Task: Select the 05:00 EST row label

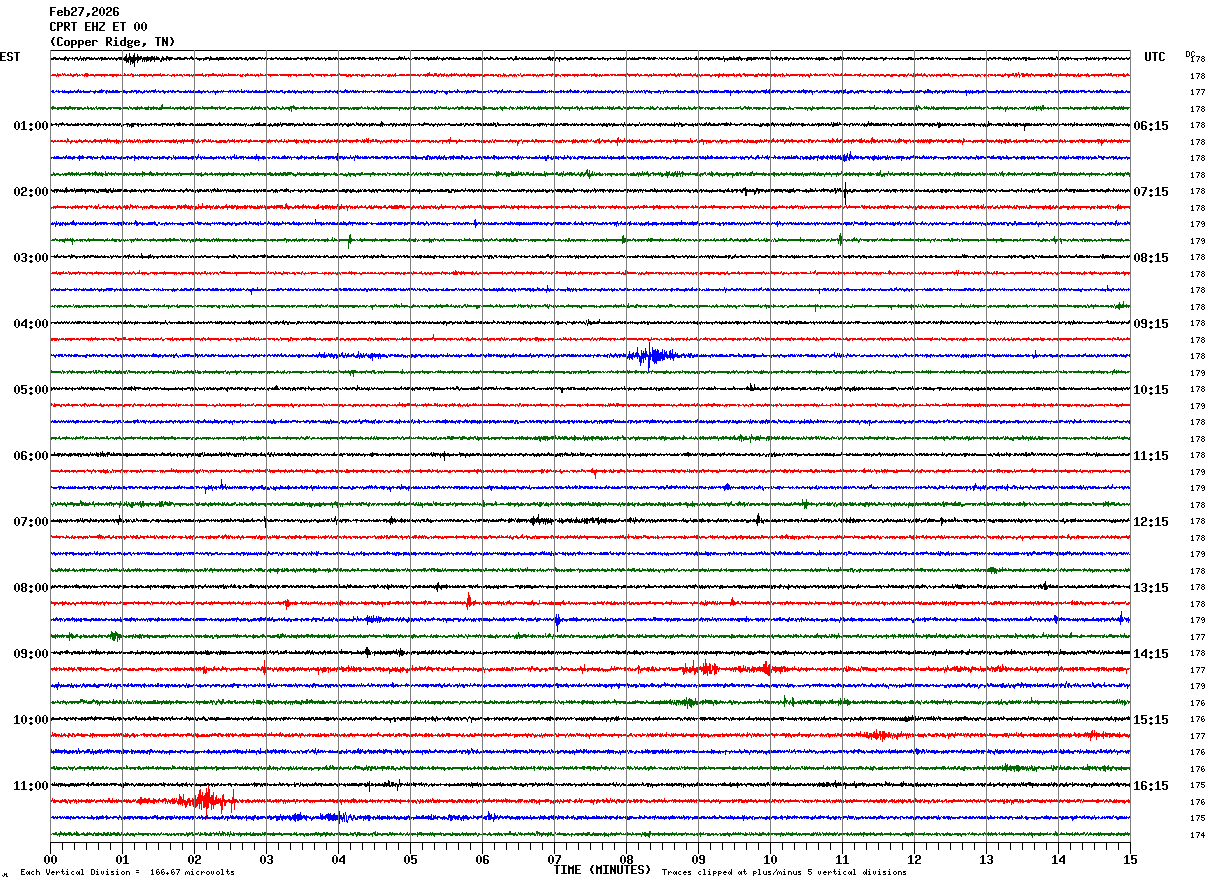Action: pos(31,390)
